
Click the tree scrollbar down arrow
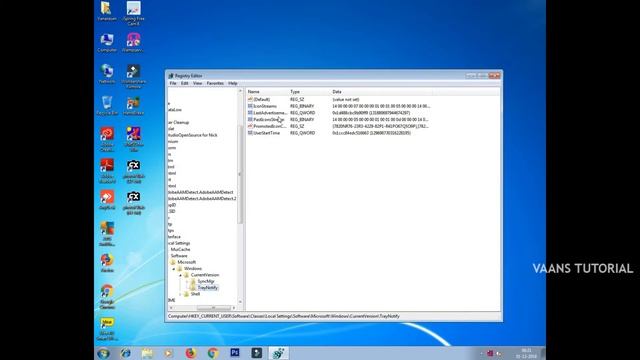(x=240, y=302)
